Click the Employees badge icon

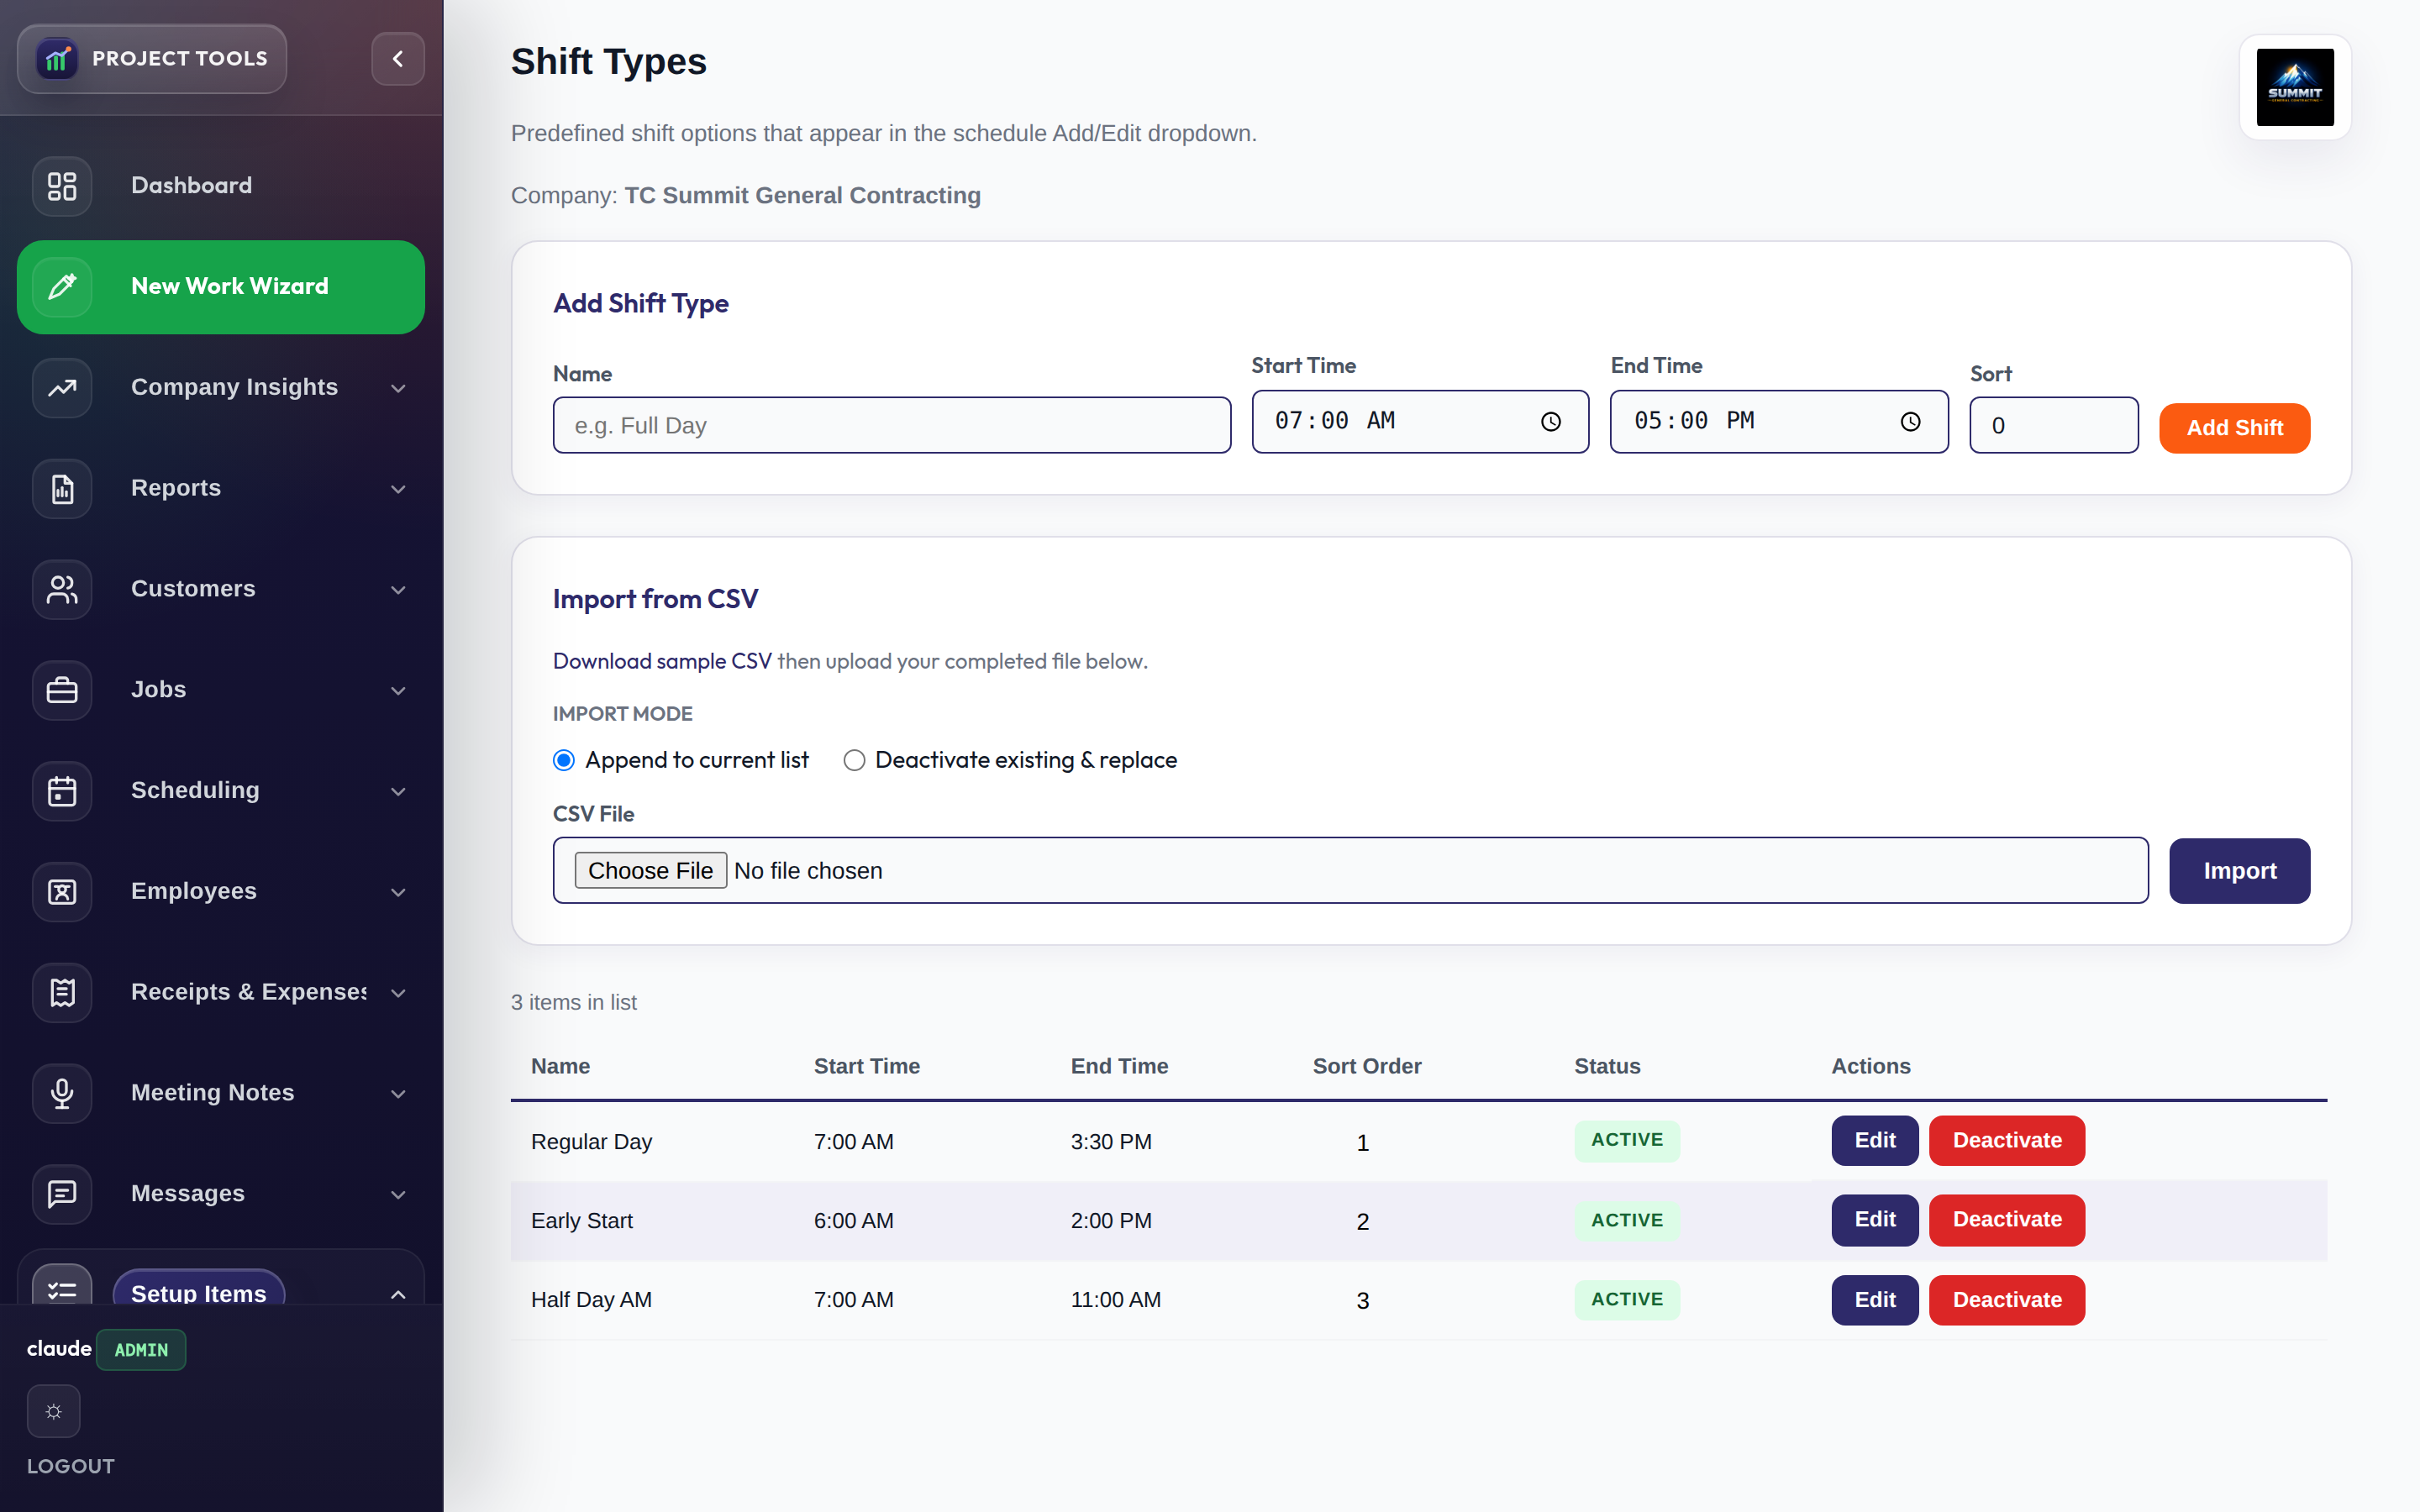(x=62, y=892)
